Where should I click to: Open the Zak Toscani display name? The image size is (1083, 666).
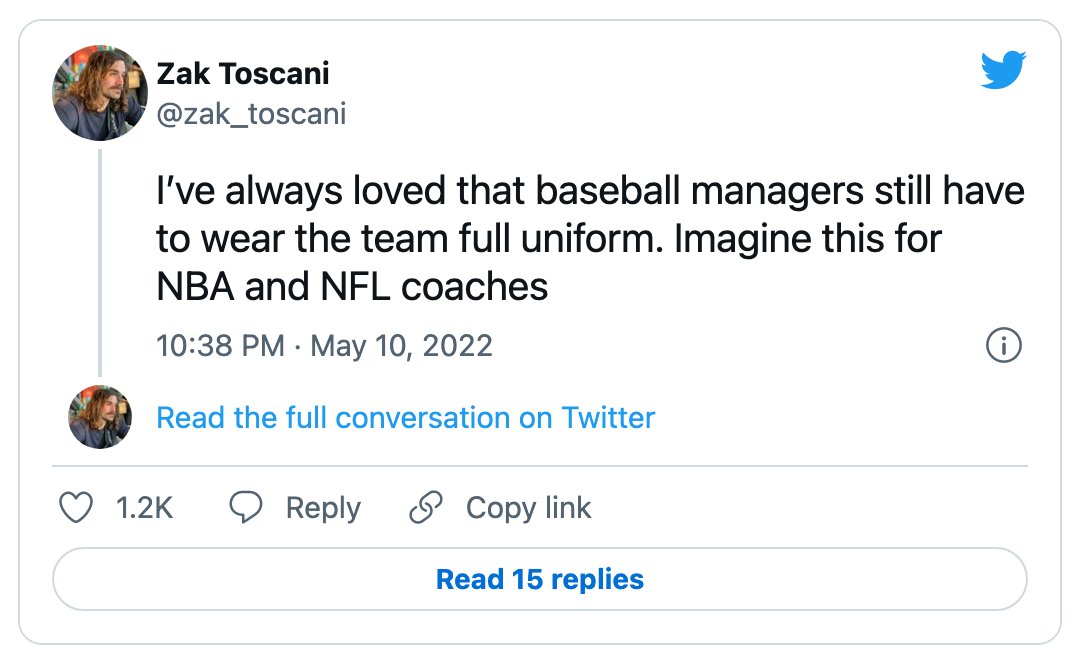pyautogui.click(x=243, y=73)
